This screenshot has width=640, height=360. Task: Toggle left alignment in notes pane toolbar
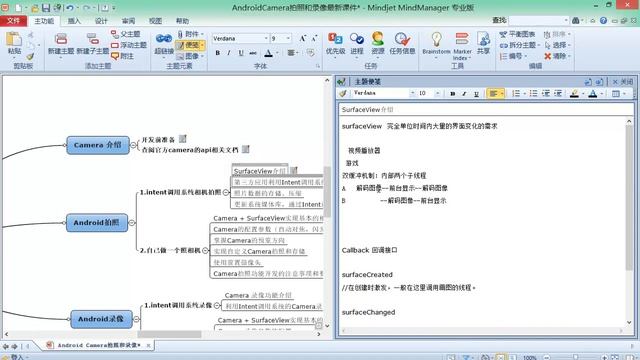click(x=493, y=93)
